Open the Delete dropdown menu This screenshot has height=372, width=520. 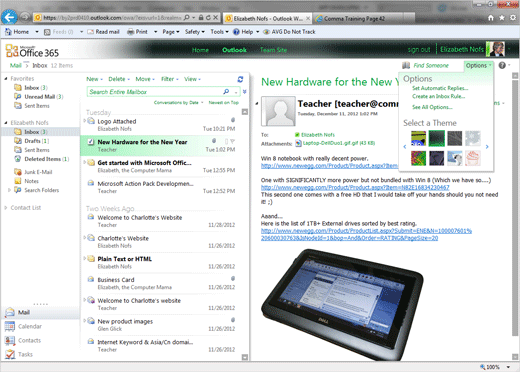coord(119,79)
